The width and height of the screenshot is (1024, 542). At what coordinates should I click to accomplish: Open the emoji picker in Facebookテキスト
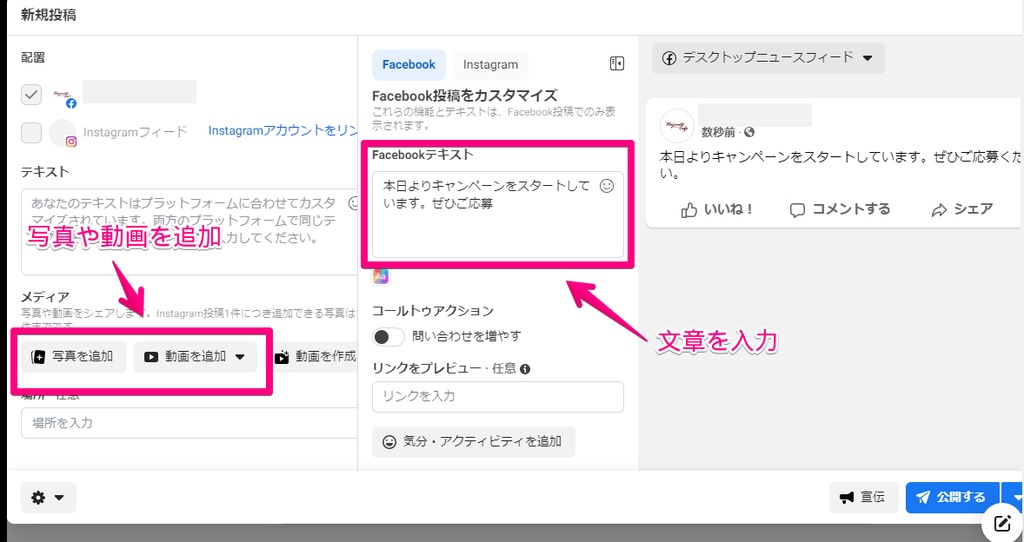[x=607, y=186]
